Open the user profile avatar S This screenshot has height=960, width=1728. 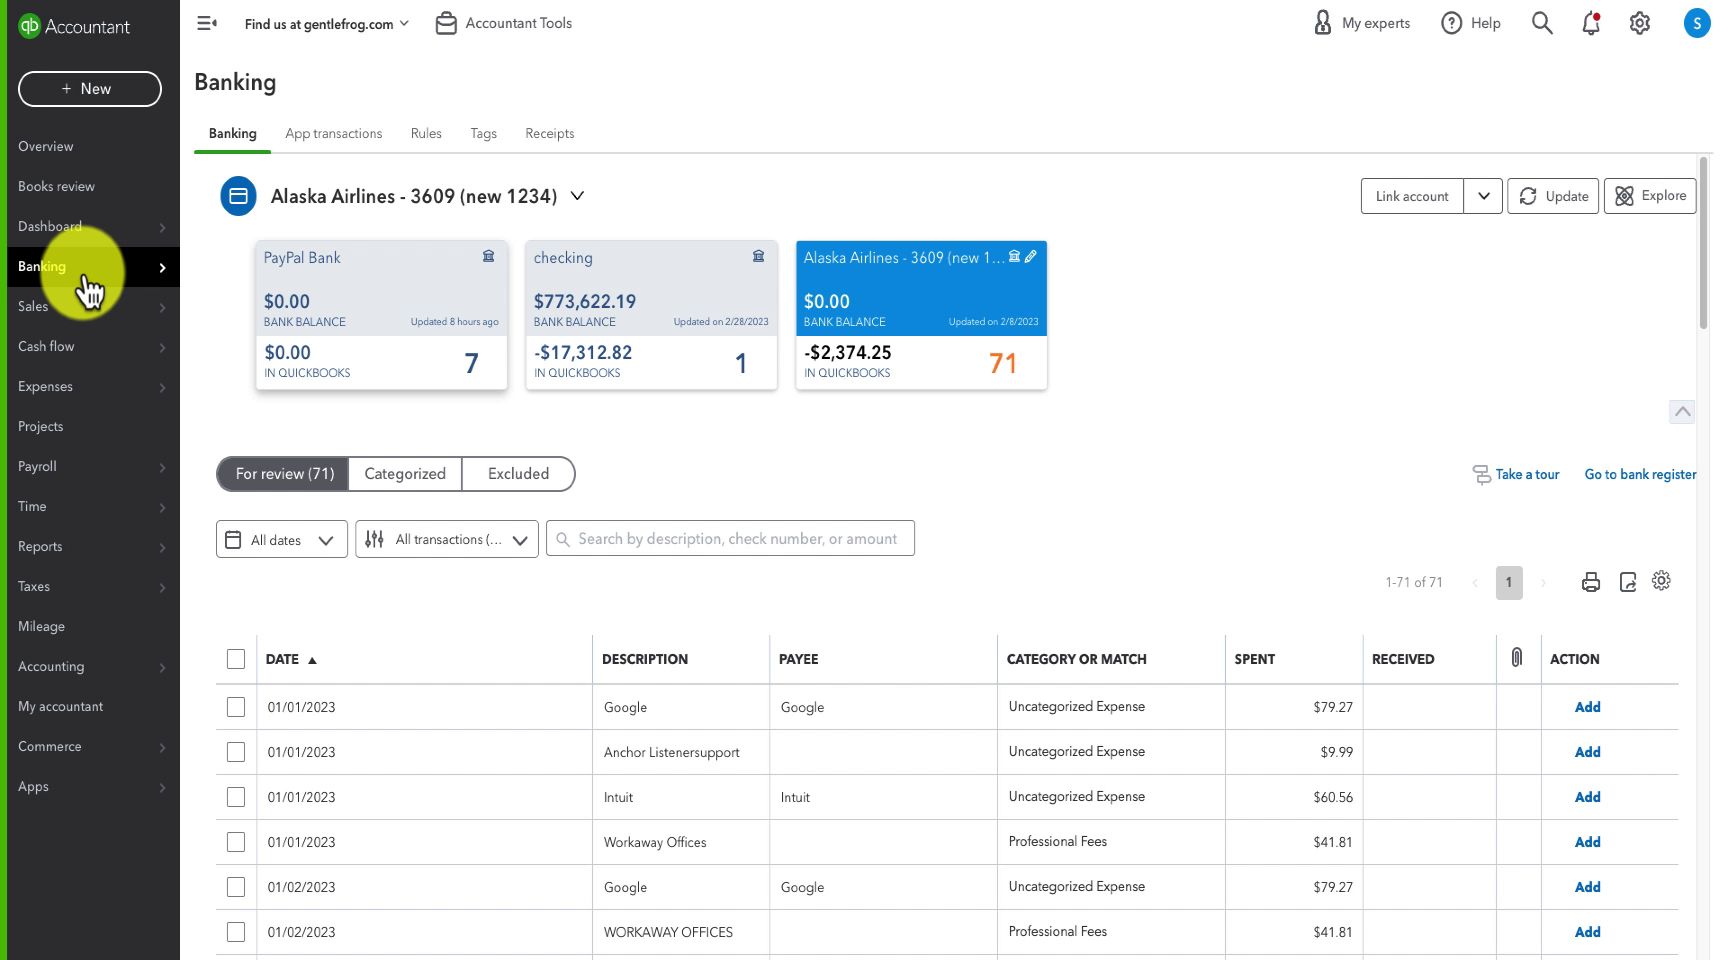coord(1697,23)
